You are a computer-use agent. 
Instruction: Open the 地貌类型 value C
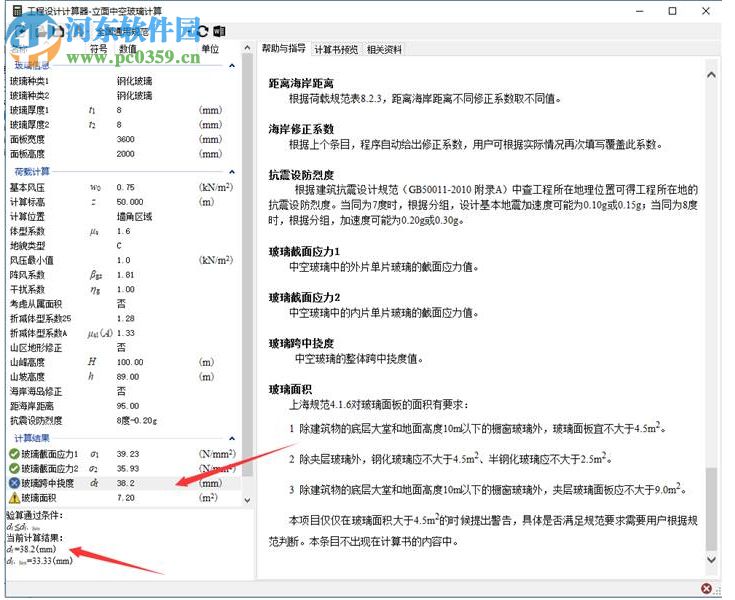click(119, 246)
